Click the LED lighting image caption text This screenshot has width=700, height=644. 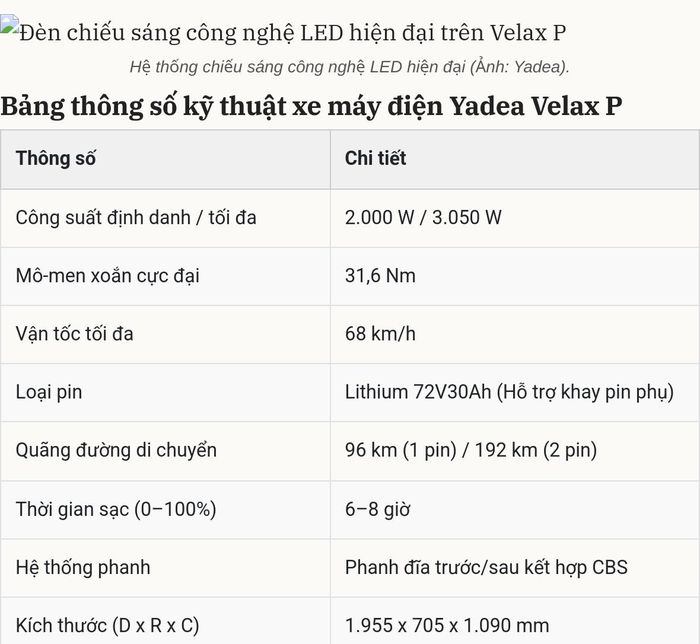tap(350, 67)
